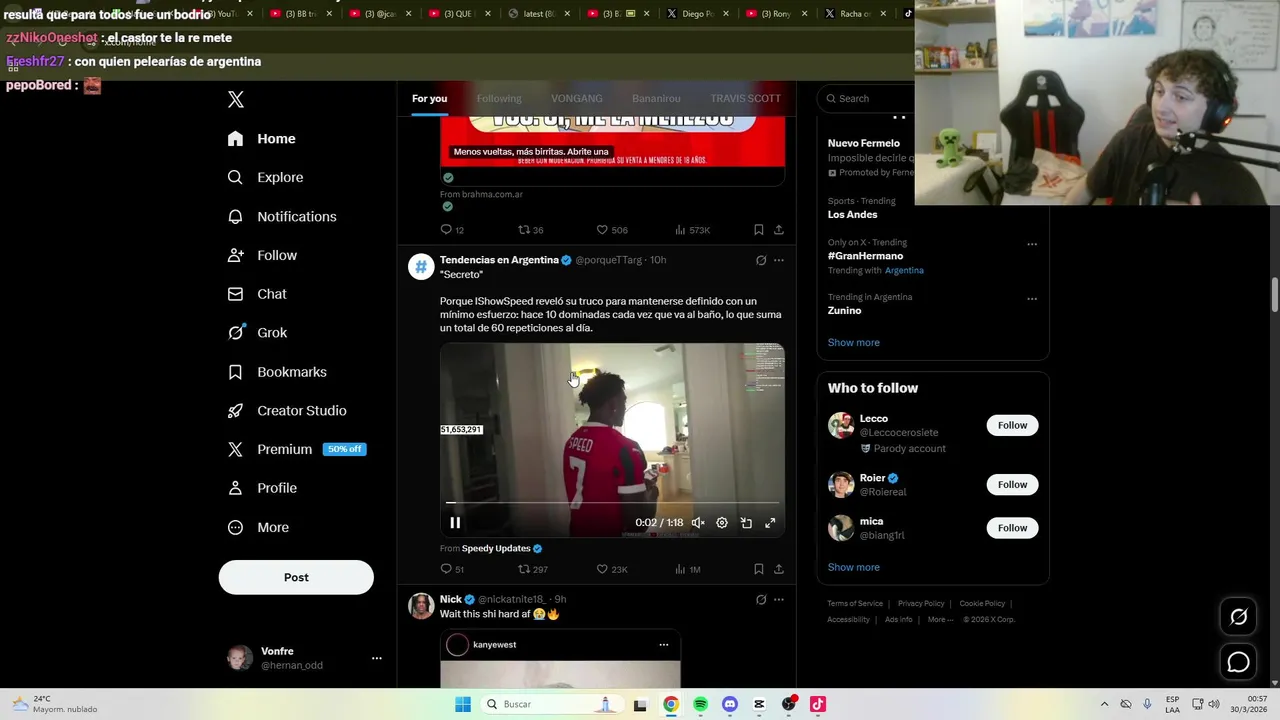This screenshot has height=720, width=1280.
Task: Open more options on Tendencias post
Action: coord(779,260)
